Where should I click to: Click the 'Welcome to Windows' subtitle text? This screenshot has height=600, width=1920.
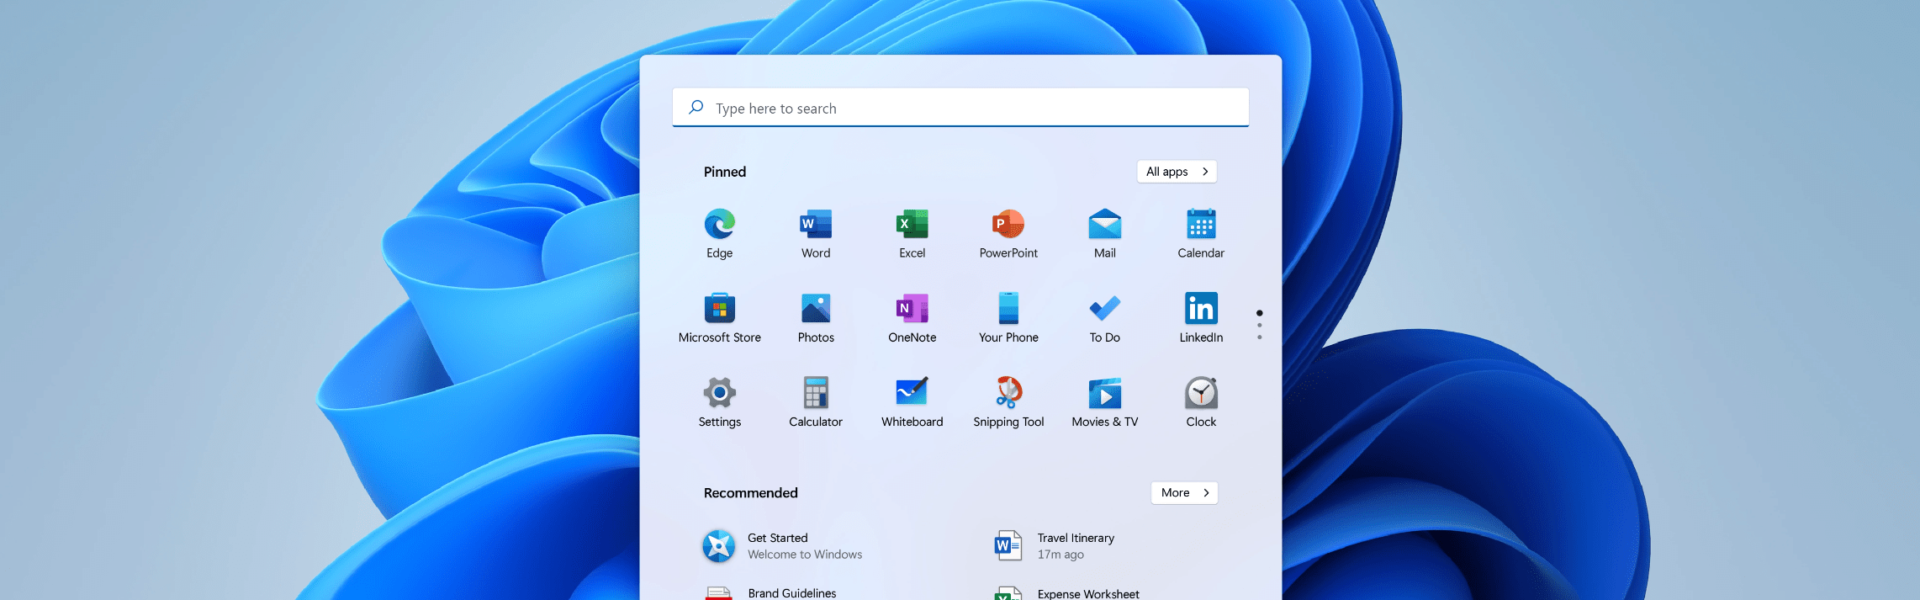click(x=804, y=555)
